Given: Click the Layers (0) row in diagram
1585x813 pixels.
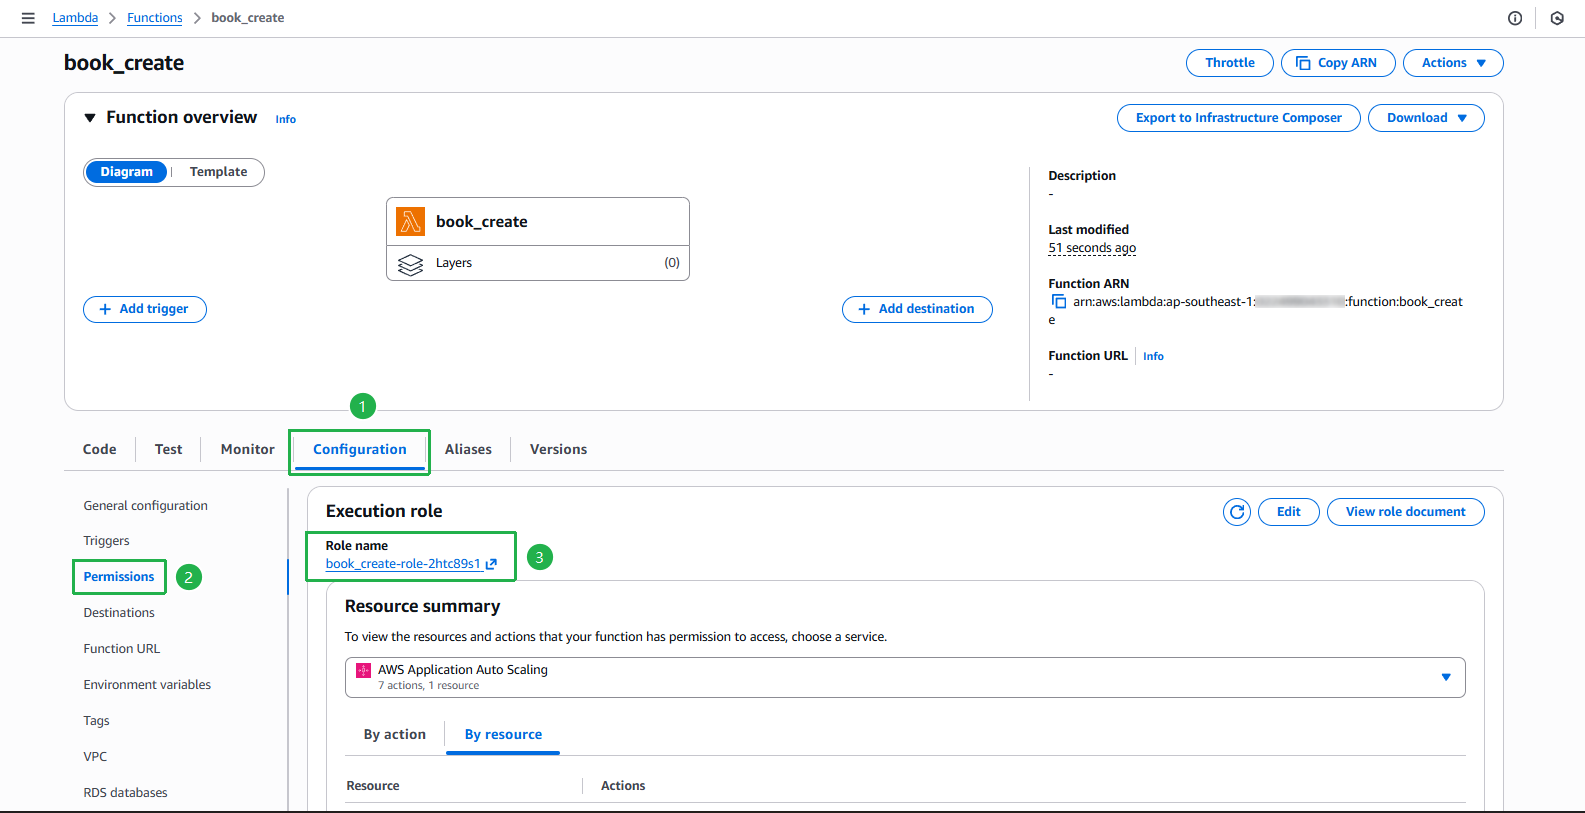Looking at the screenshot, I should (x=538, y=263).
